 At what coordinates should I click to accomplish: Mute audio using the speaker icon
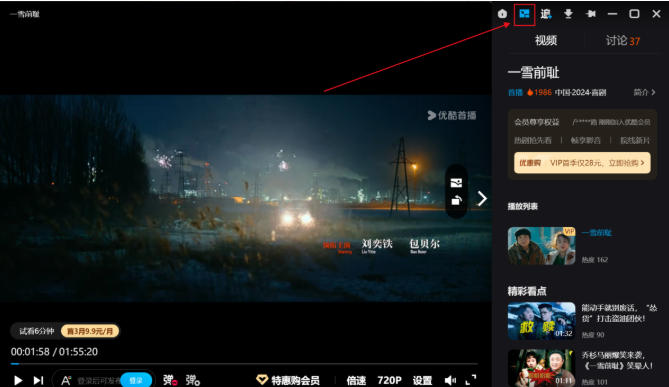(450, 380)
